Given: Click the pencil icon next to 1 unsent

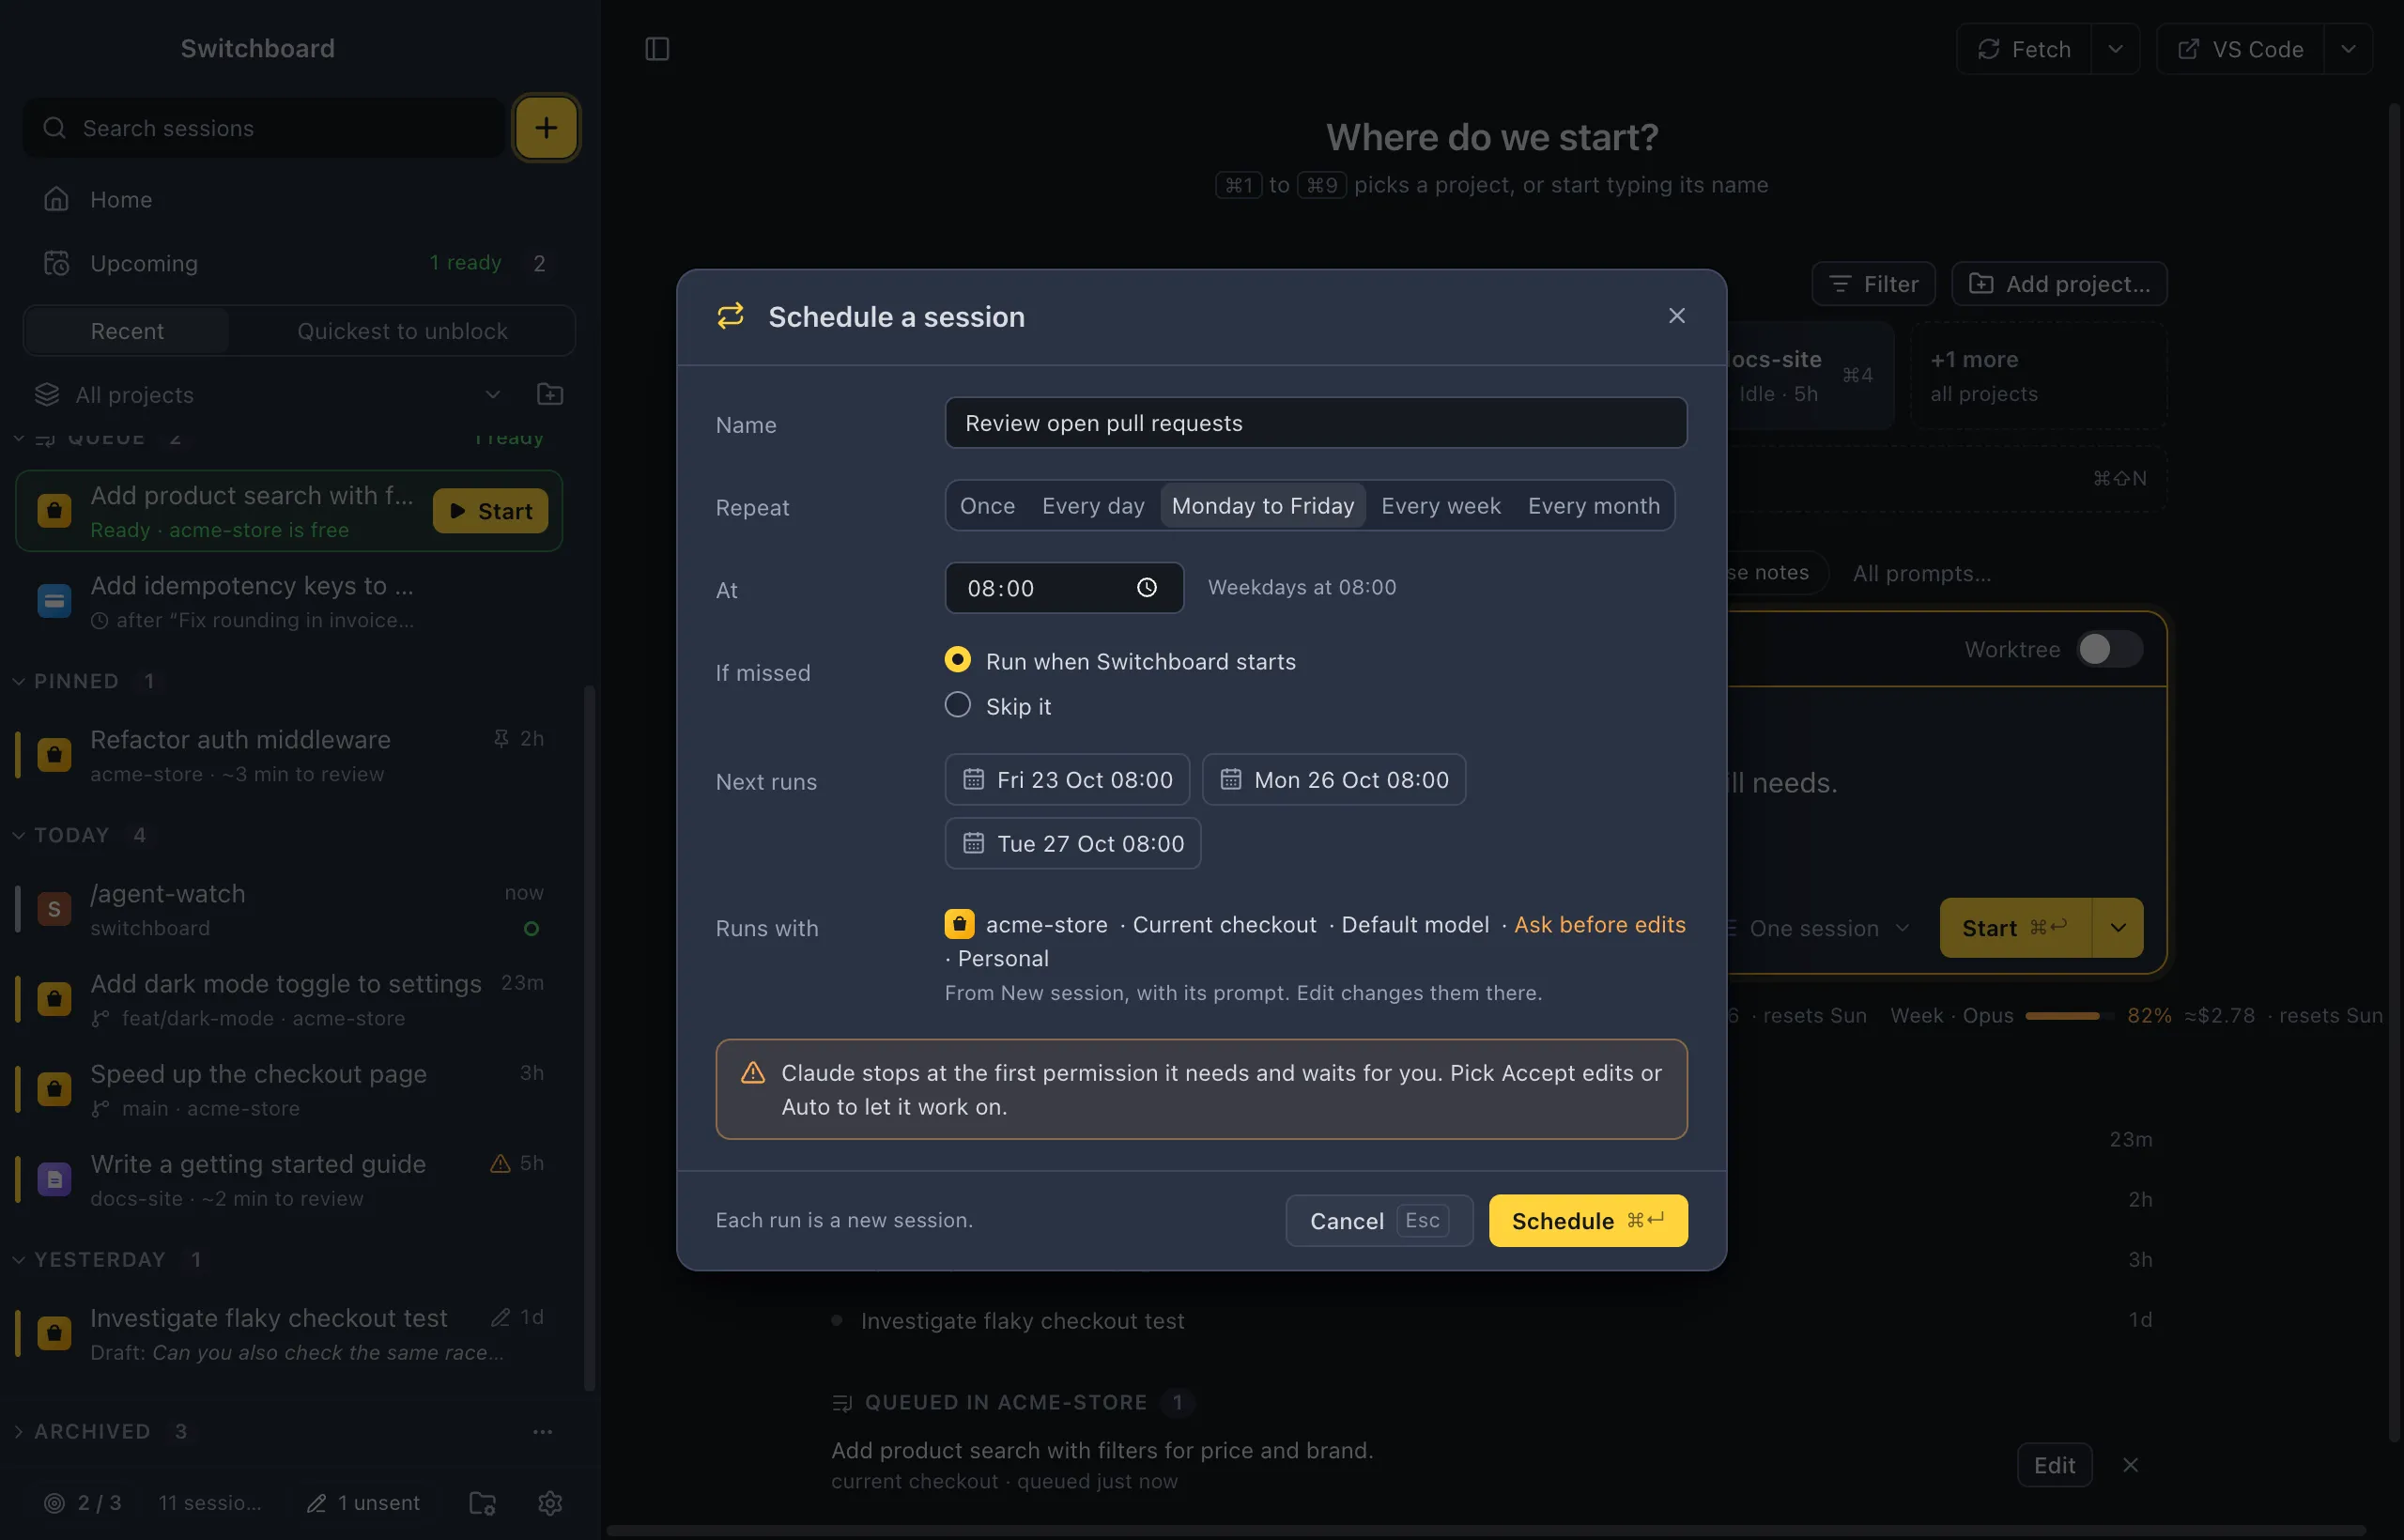Looking at the screenshot, I should [x=316, y=1502].
